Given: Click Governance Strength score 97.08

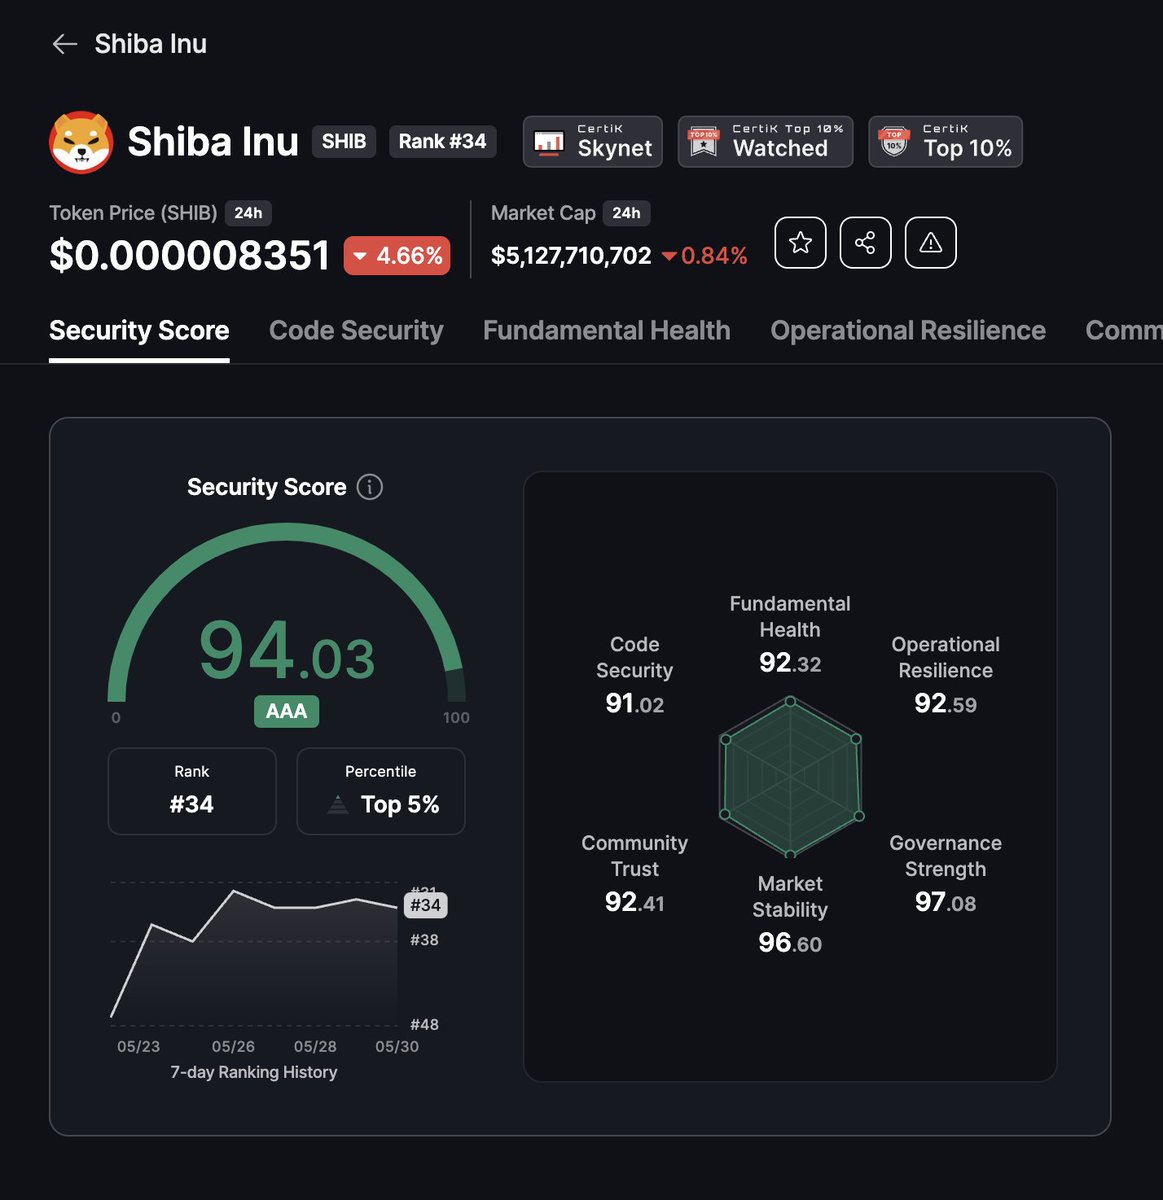Looking at the screenshot, I should click(946, 903).
